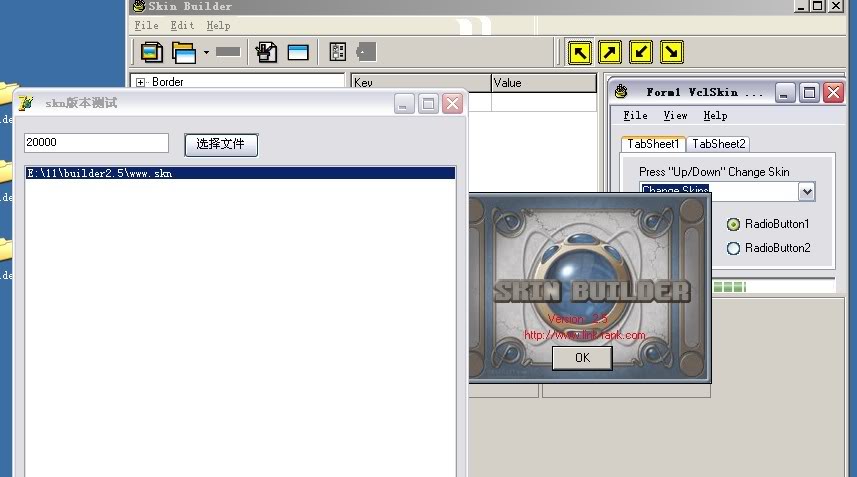Click the text field containing 20000

coord(96,143)
